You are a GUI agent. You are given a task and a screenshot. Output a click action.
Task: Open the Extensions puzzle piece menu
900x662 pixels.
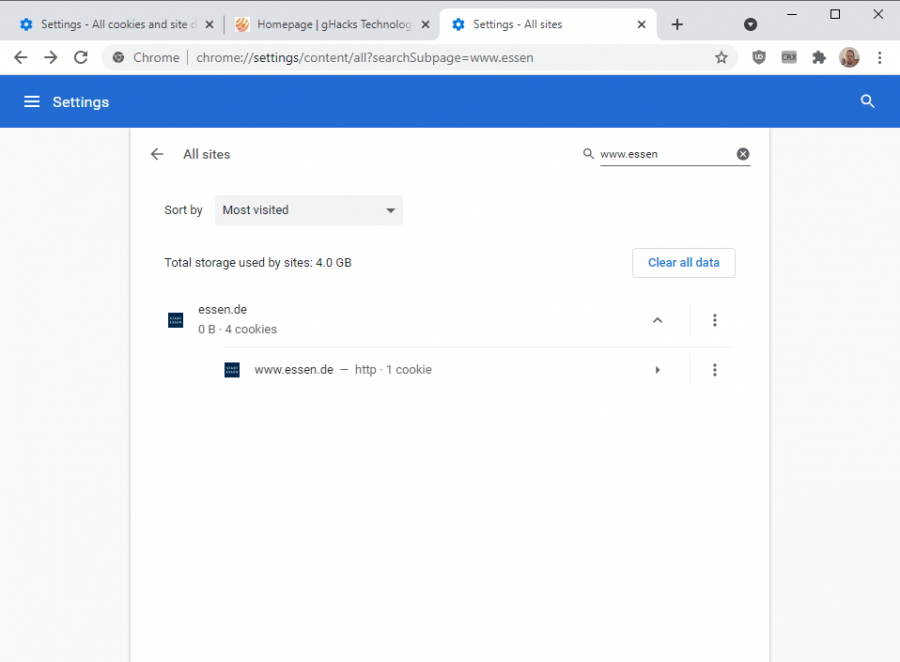point(818,57)
